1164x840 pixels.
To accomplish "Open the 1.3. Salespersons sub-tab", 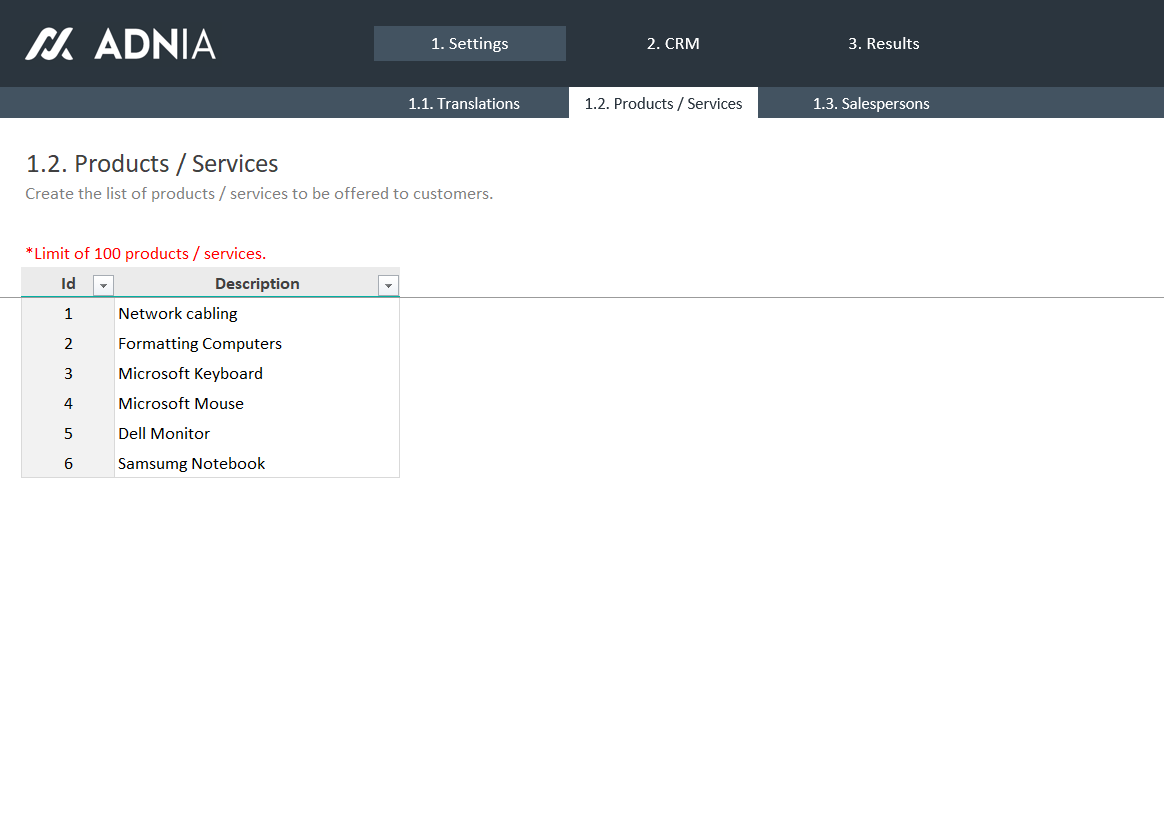I will tap(871, 103).
